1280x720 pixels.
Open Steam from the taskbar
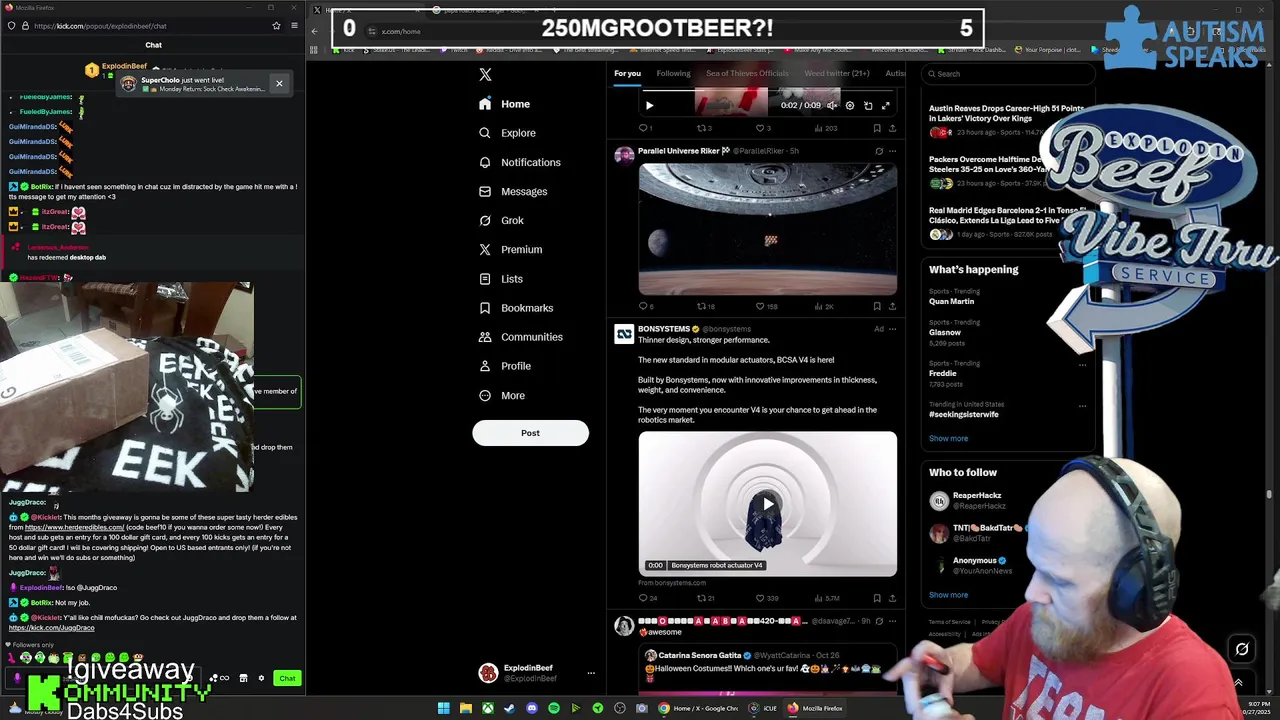(509, 708)
